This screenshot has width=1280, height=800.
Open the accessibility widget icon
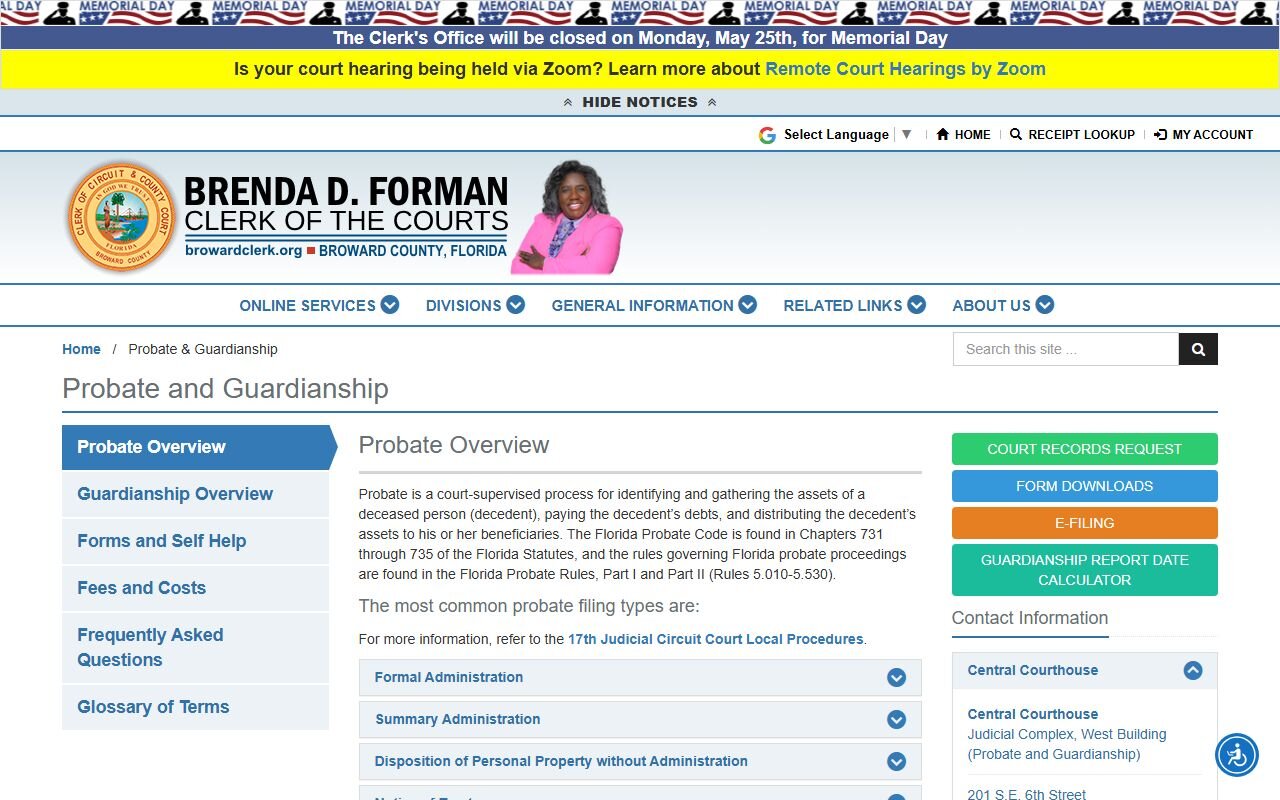click(1237, 755)
